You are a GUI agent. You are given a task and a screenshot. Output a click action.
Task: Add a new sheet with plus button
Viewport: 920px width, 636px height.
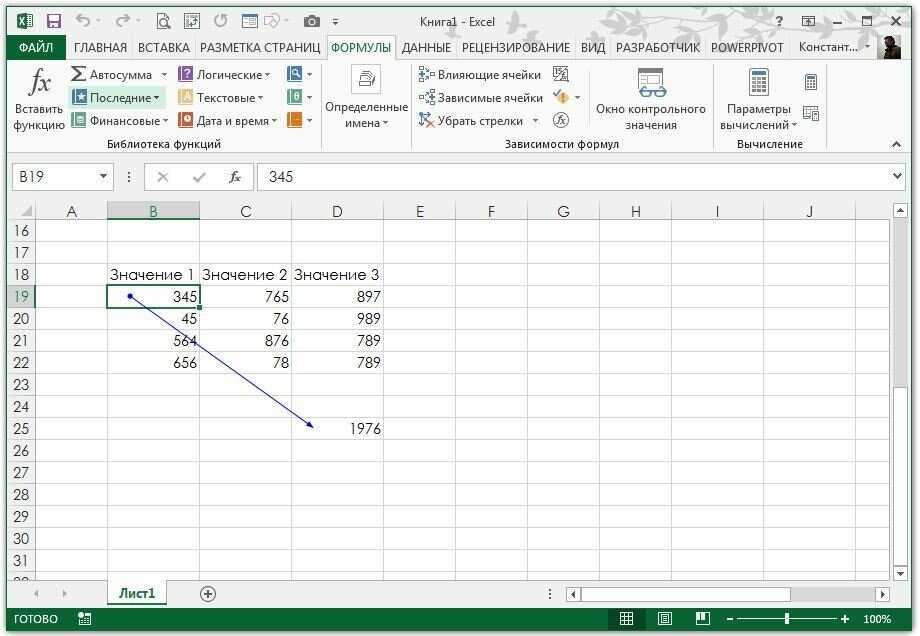coord(208,594)
